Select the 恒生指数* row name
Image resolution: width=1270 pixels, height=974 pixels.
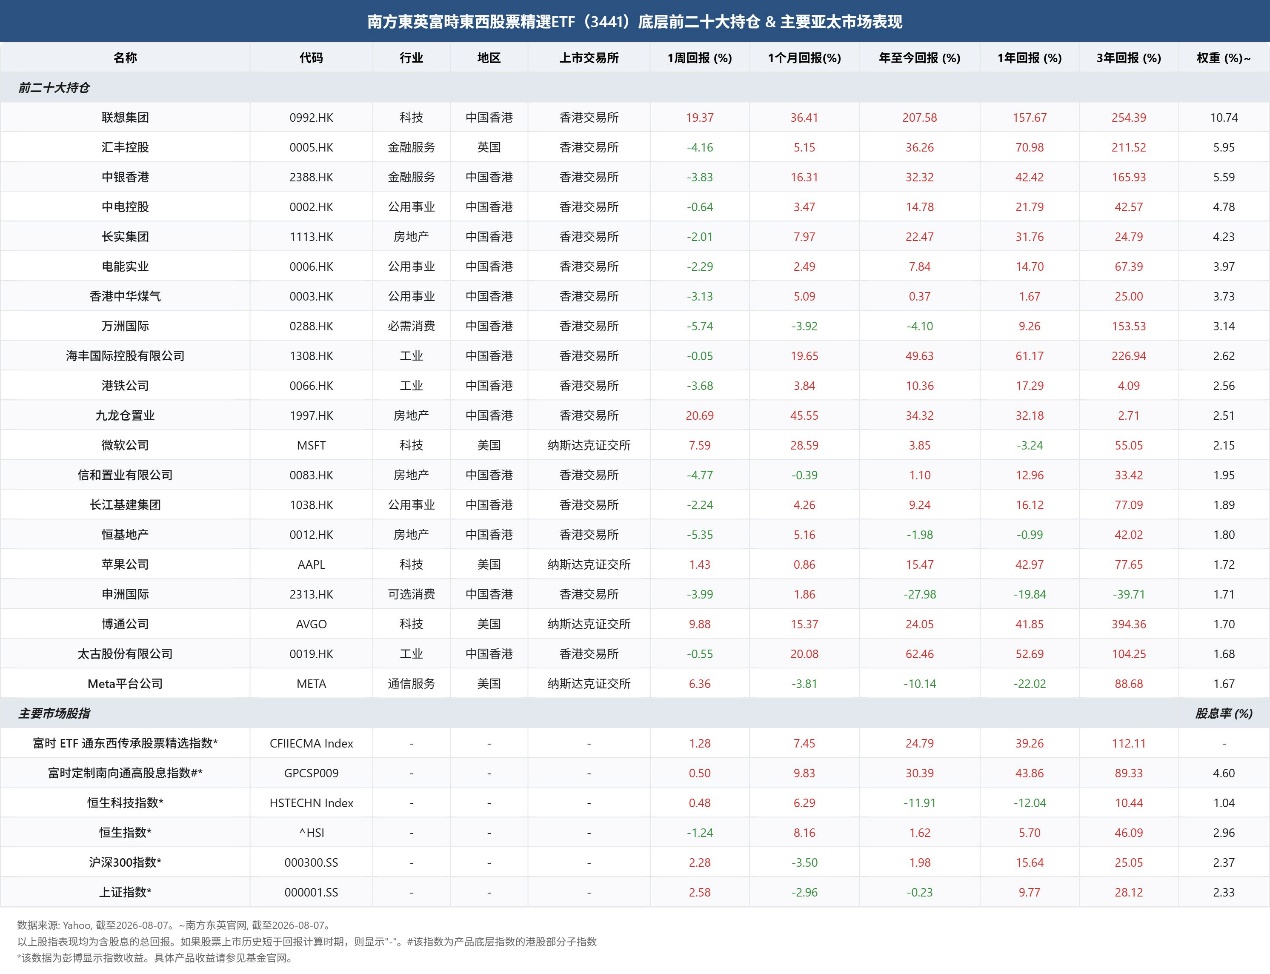tap(125, 833)
